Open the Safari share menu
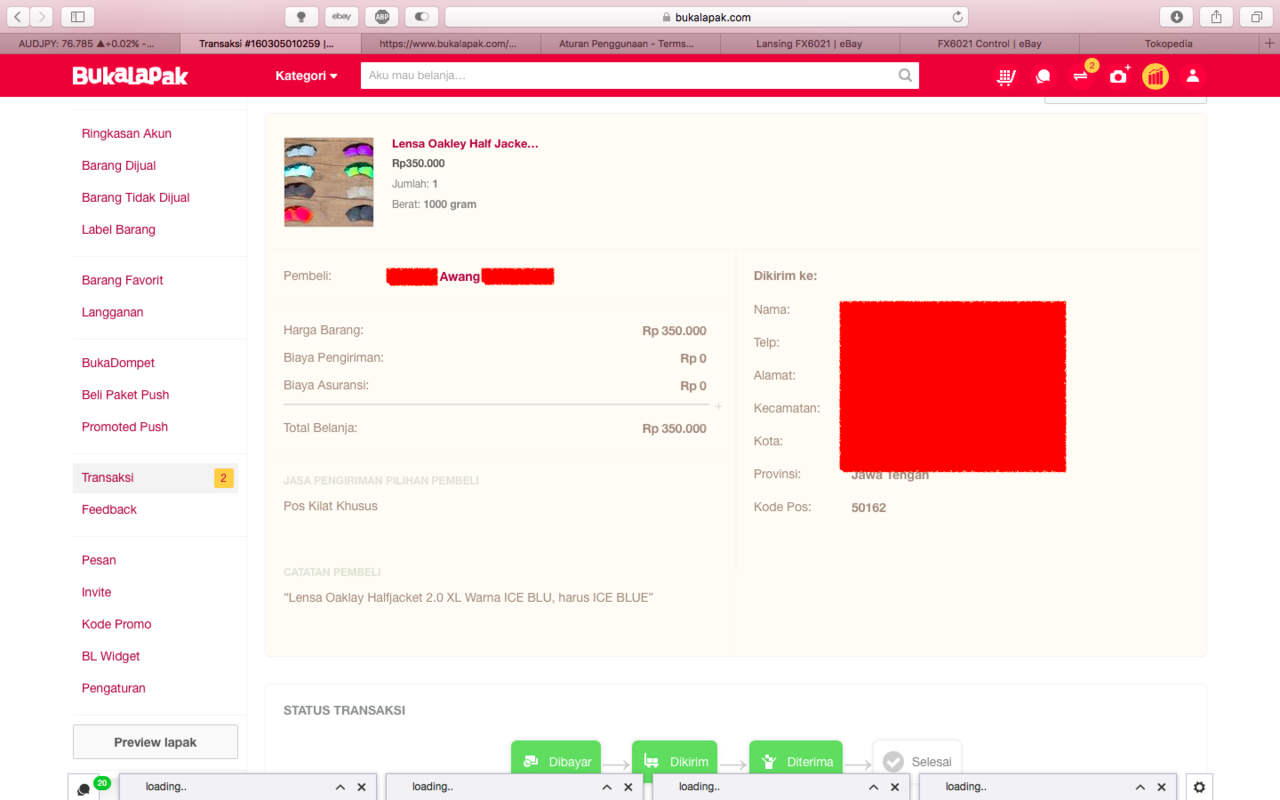This screenshot has width=1280, height=800. (1216, 16)
